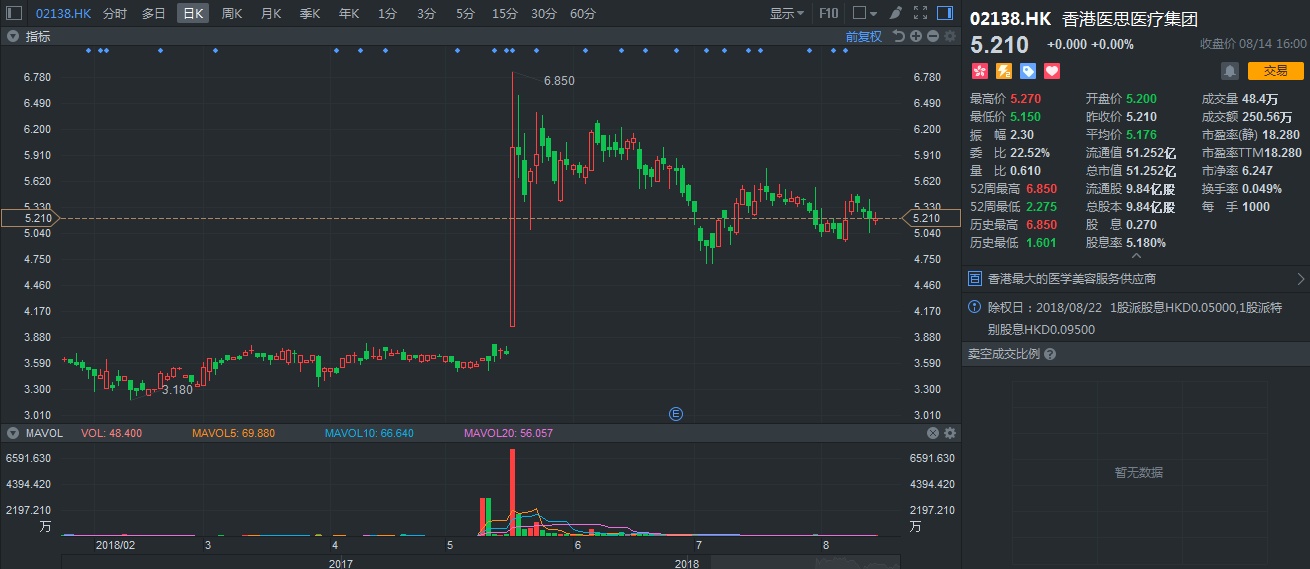Select the 月K monthly candlestick tab
Screen dimensions: 1310x569
tap(271, 14)
